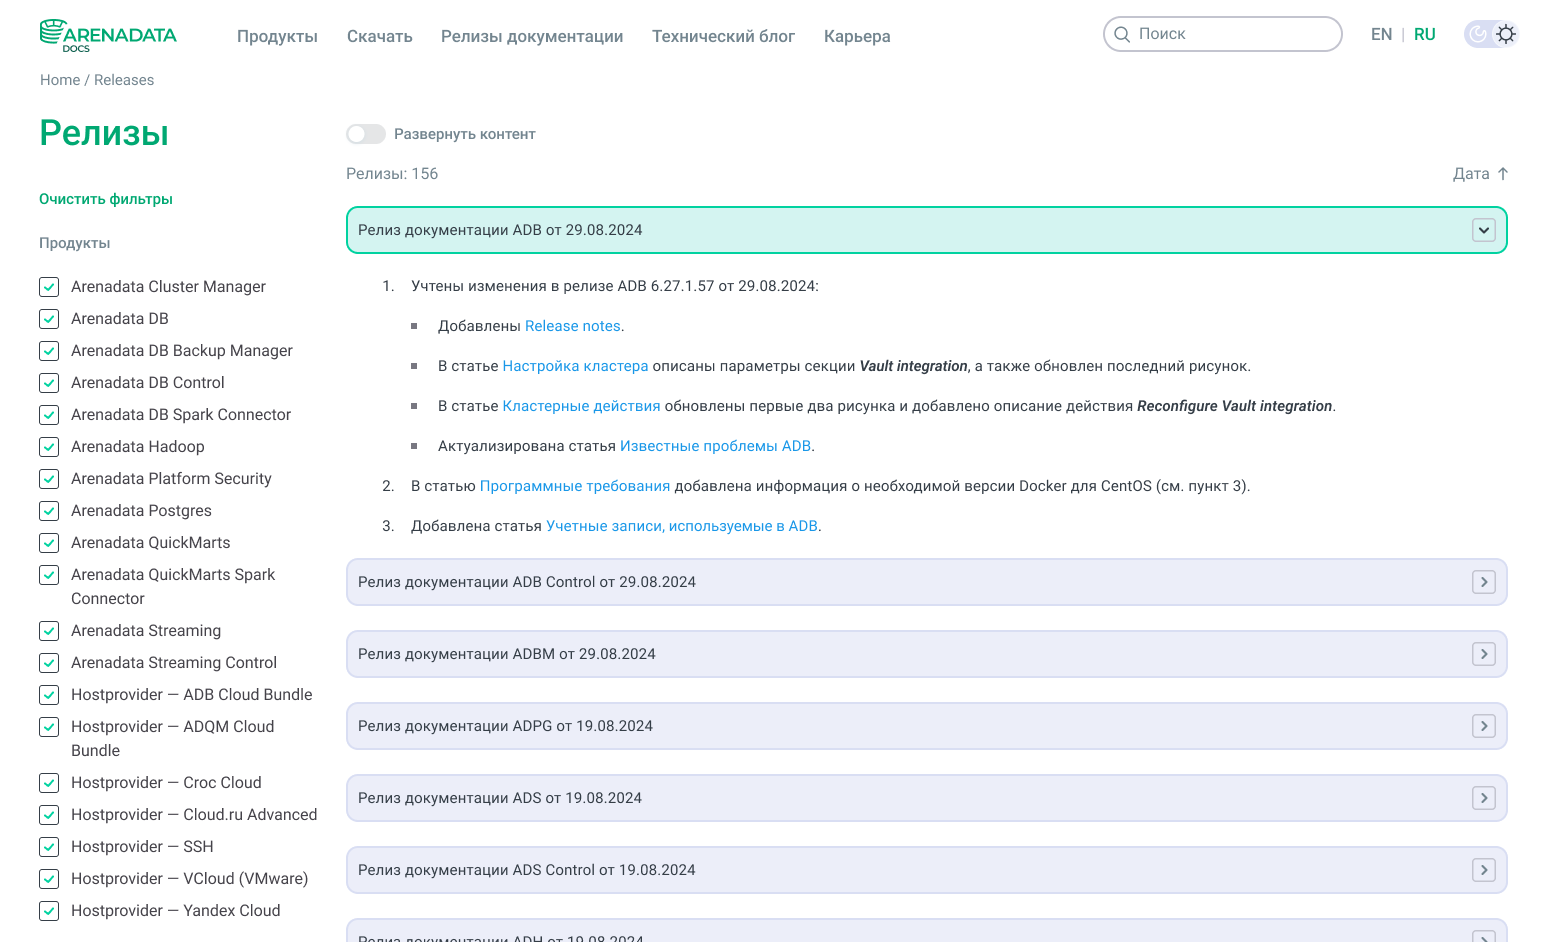1560x942 pixels.
Task: Open Кластерные действия article link
Action: point(581,406)
